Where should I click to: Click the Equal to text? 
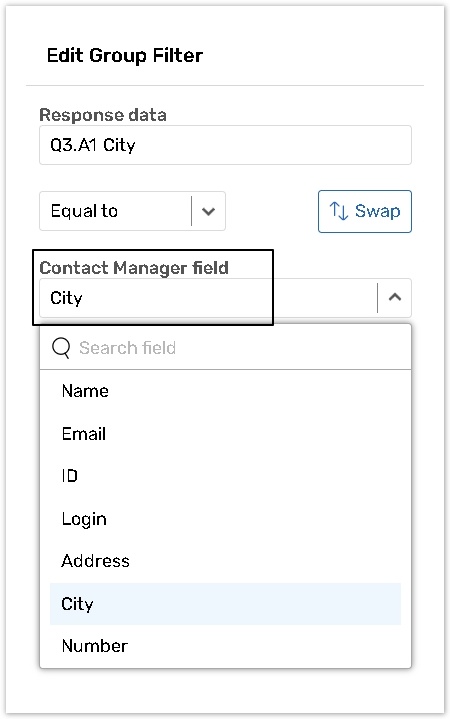tap(84, 211)
